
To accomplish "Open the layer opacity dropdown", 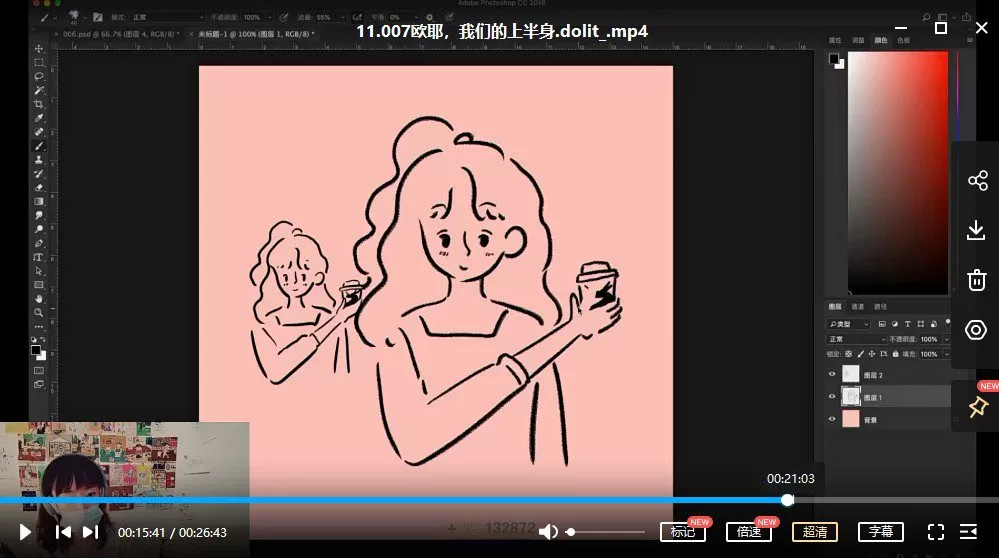I will coord(947,339).
